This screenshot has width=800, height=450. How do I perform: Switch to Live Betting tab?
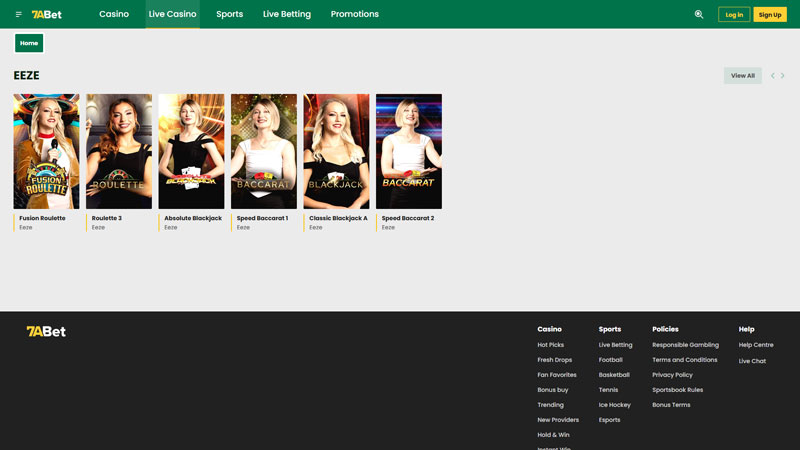(287, 14)
